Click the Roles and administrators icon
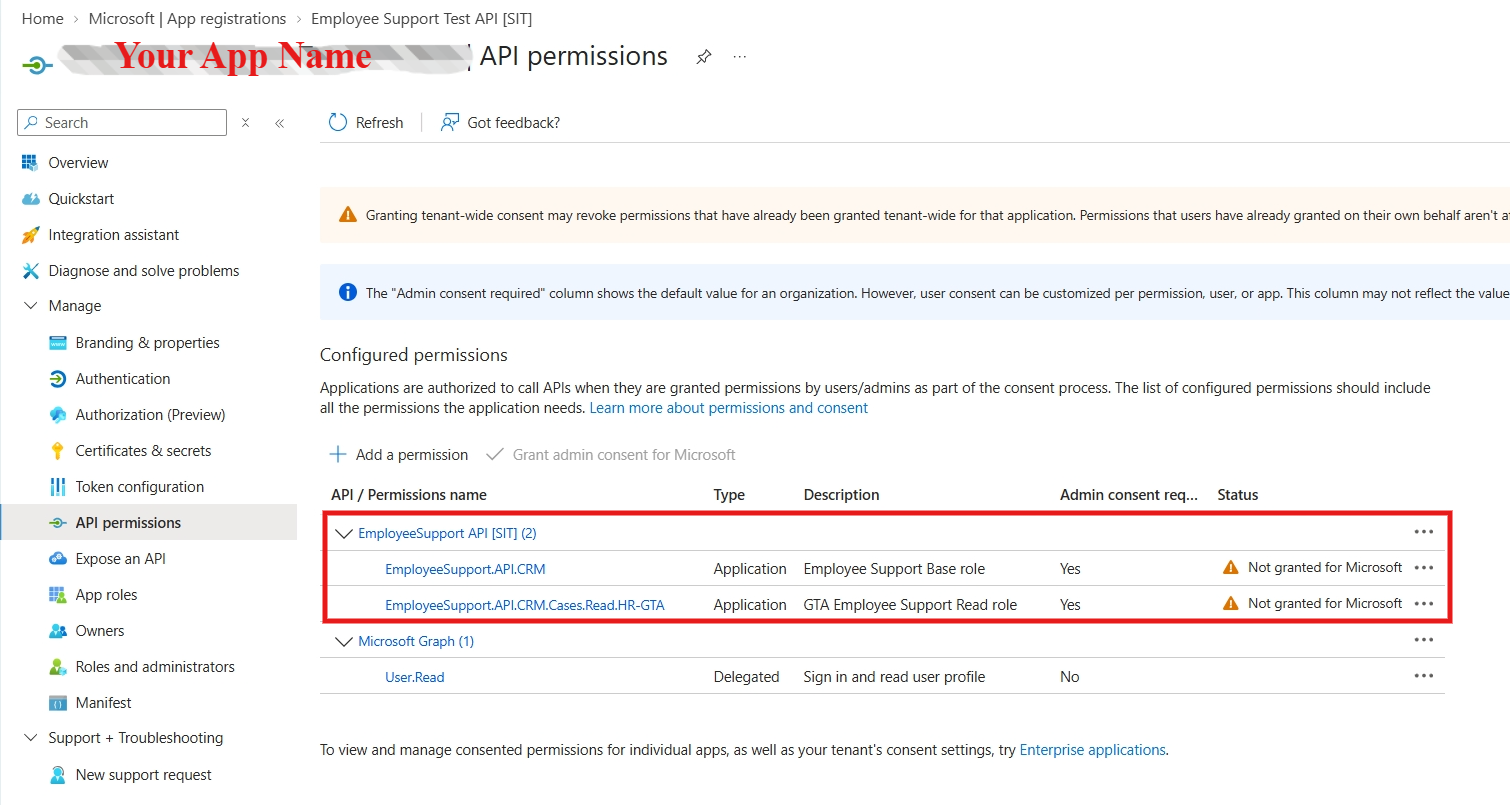 point(57,667)
